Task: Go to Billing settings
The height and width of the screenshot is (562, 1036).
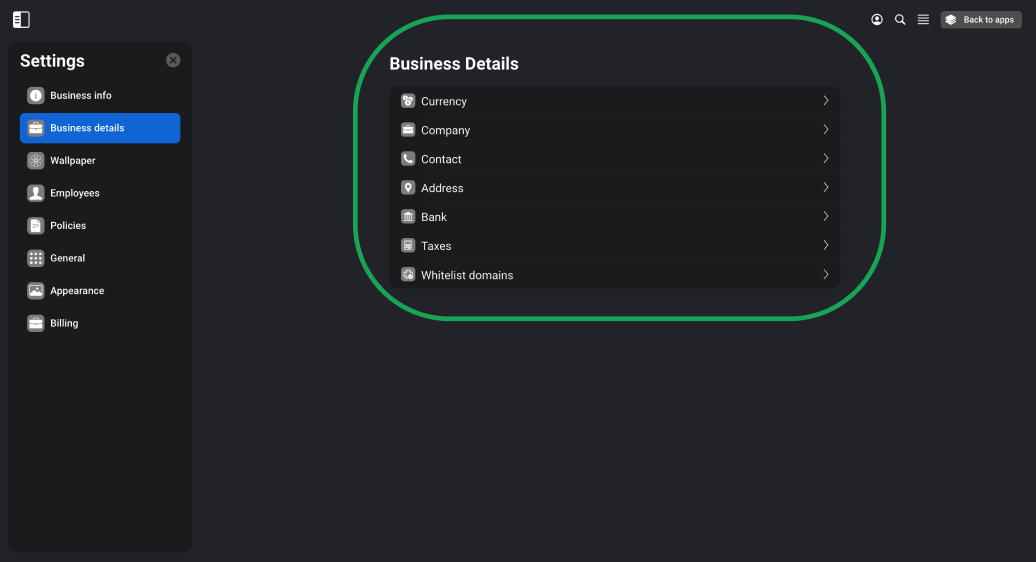Action: (x=100, y=323)
